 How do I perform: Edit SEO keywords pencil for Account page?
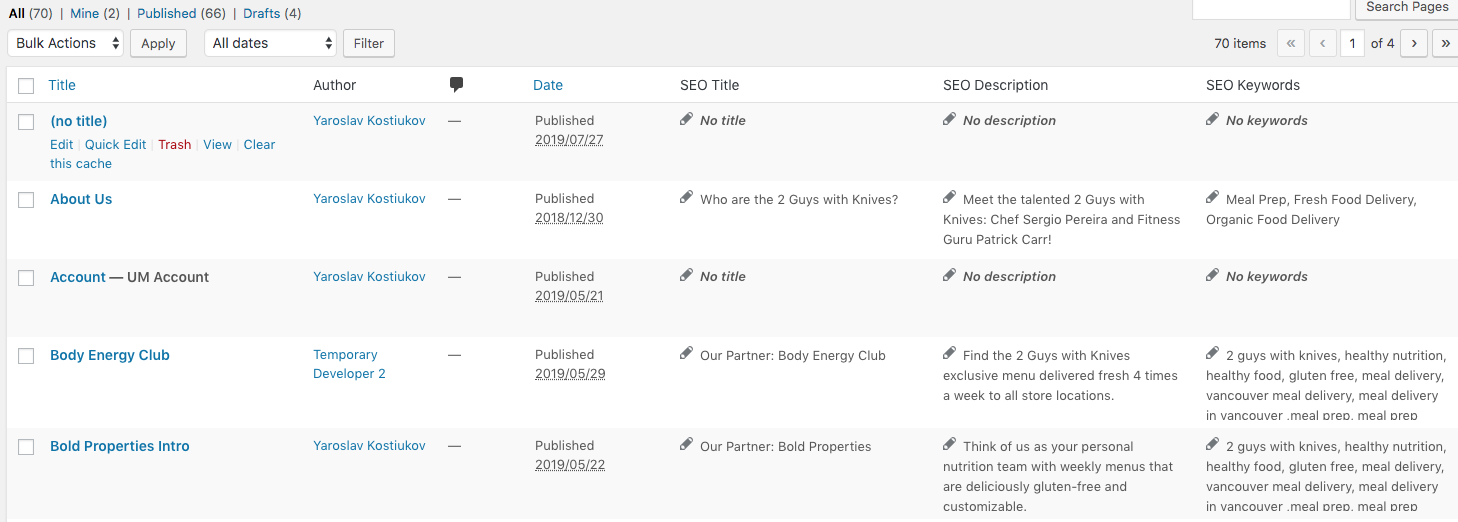[x=1212, y=276]
